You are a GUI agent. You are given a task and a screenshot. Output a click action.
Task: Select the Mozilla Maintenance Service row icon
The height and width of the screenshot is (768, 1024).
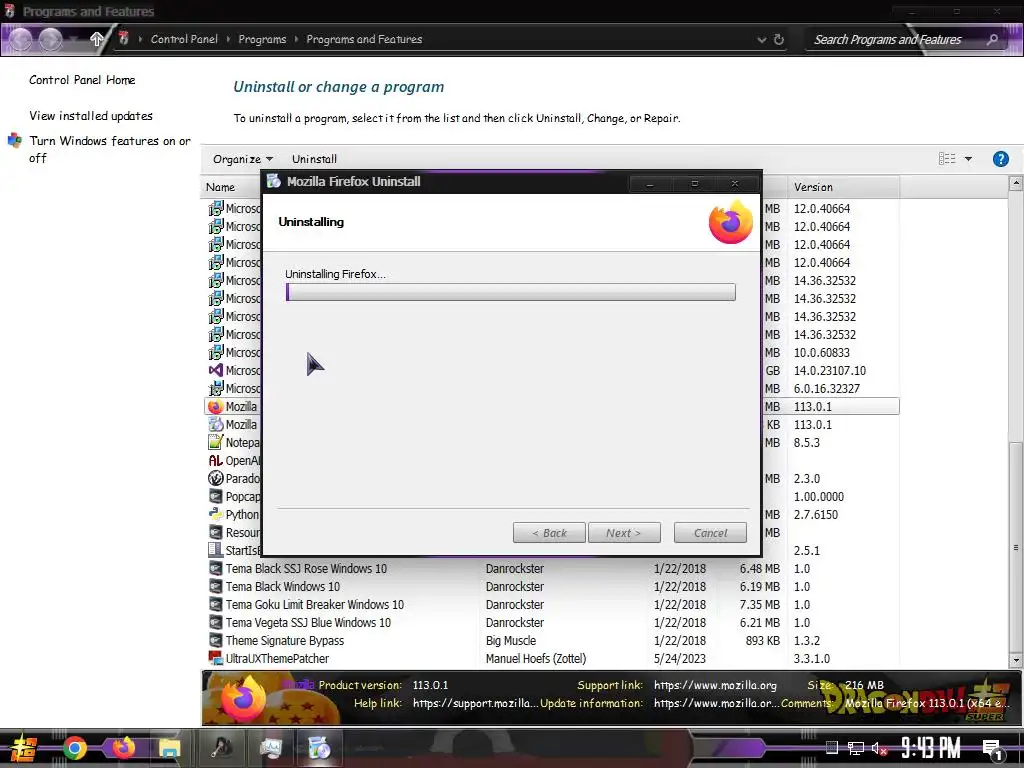click(216, 424)
